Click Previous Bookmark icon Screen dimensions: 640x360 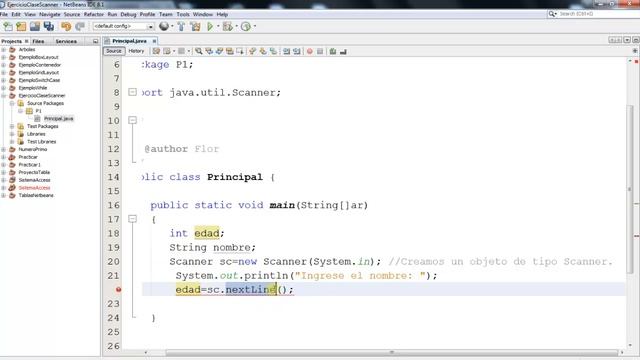252,51
